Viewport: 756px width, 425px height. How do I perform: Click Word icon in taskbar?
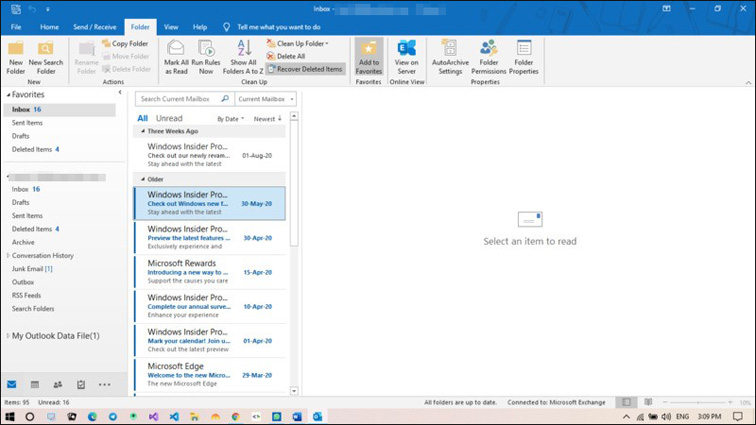click(x=297, y=416)
